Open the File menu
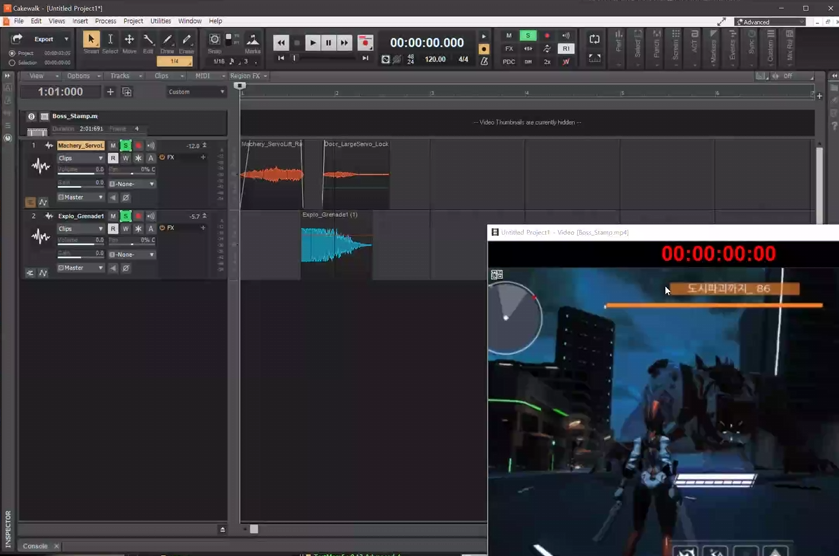This screenshot has width=839, height=556. pos(19,21)
